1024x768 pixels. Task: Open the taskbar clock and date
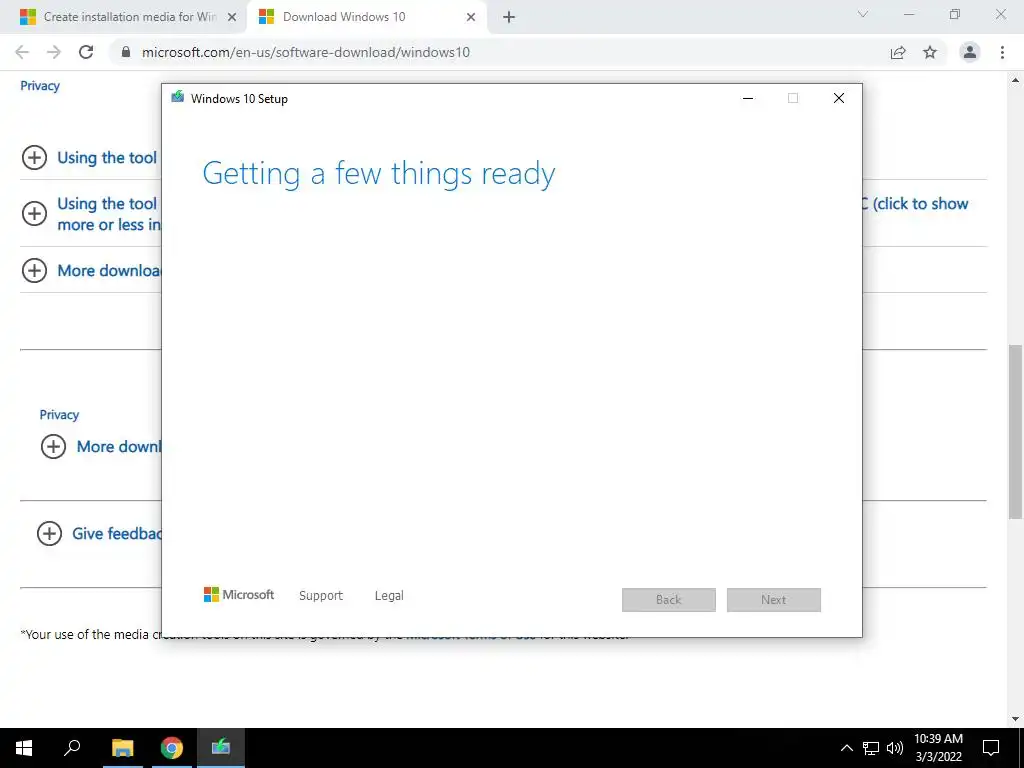938,748
